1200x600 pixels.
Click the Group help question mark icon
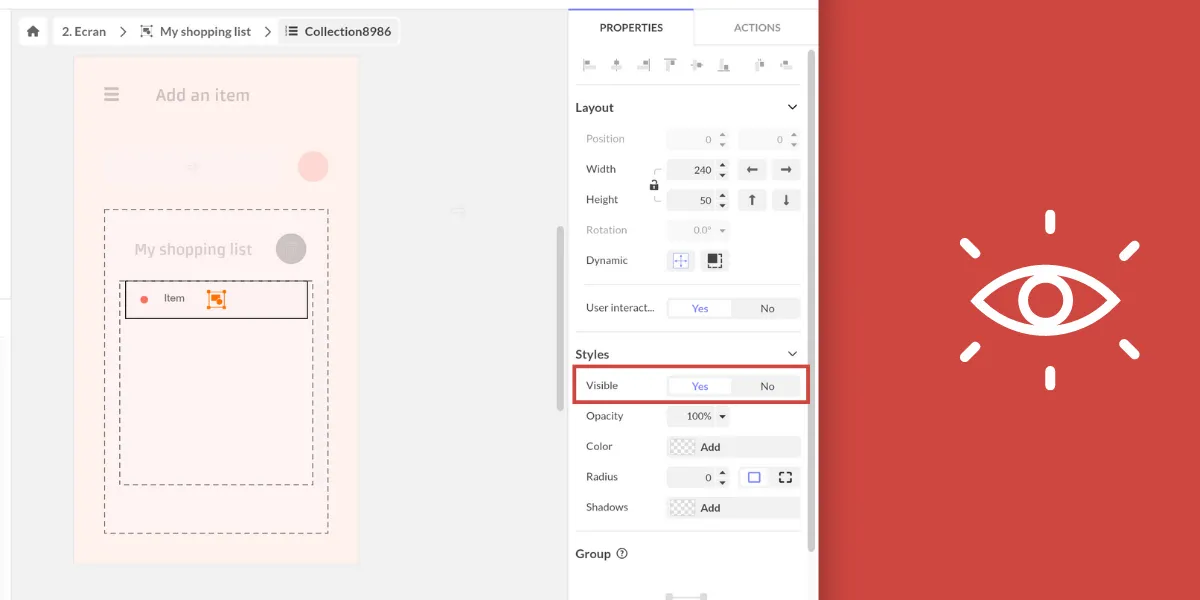(x=622, y=554)
